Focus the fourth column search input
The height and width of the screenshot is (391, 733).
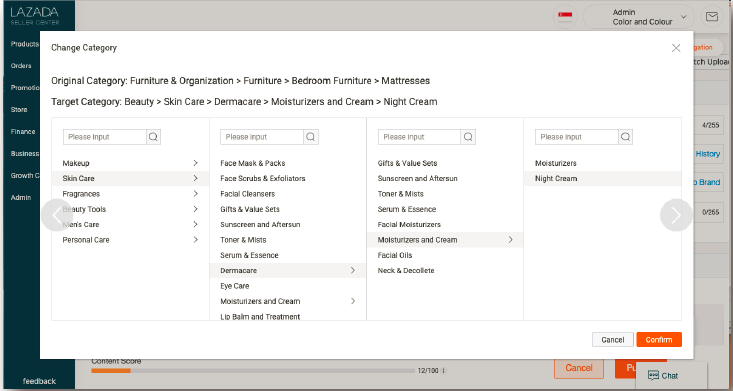tap(577, 137)
